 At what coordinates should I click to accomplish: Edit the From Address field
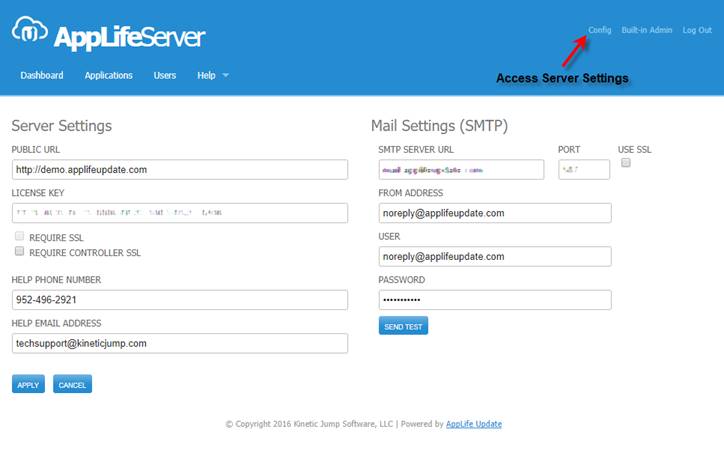tap(495, 213)
